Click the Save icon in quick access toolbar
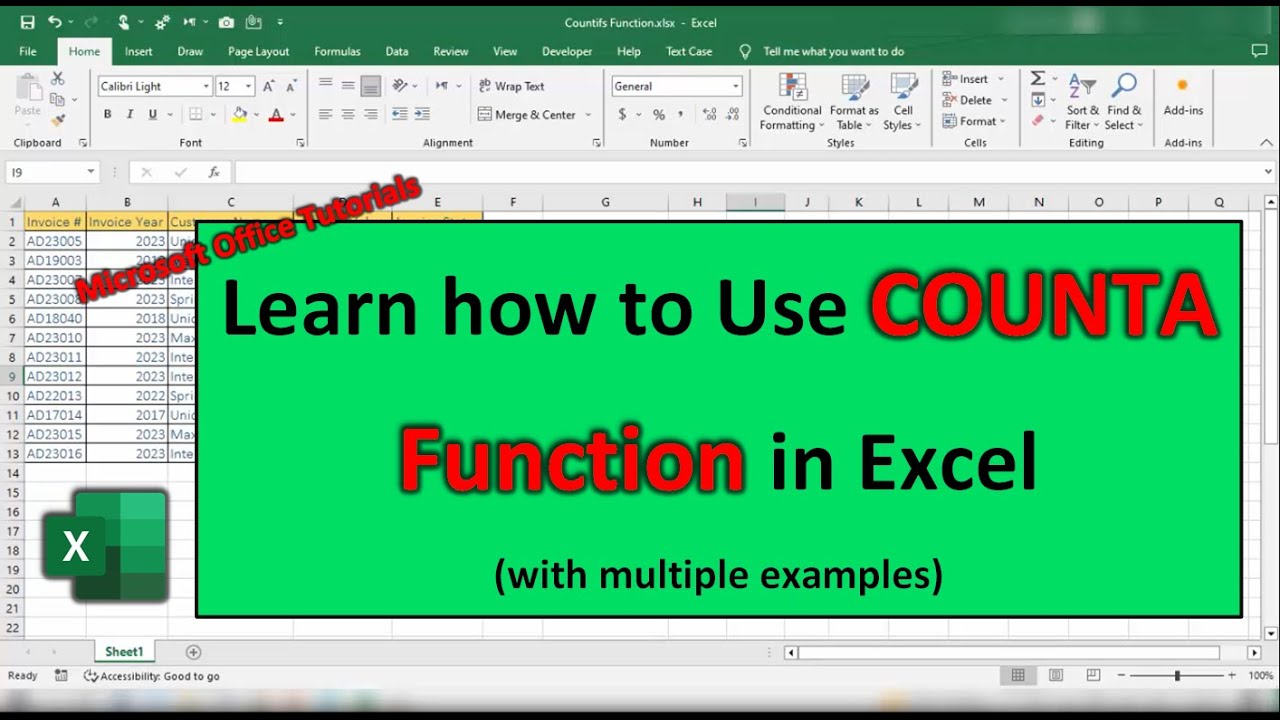This screenshot has height=720, width=1280. click(x=27, y=22)
